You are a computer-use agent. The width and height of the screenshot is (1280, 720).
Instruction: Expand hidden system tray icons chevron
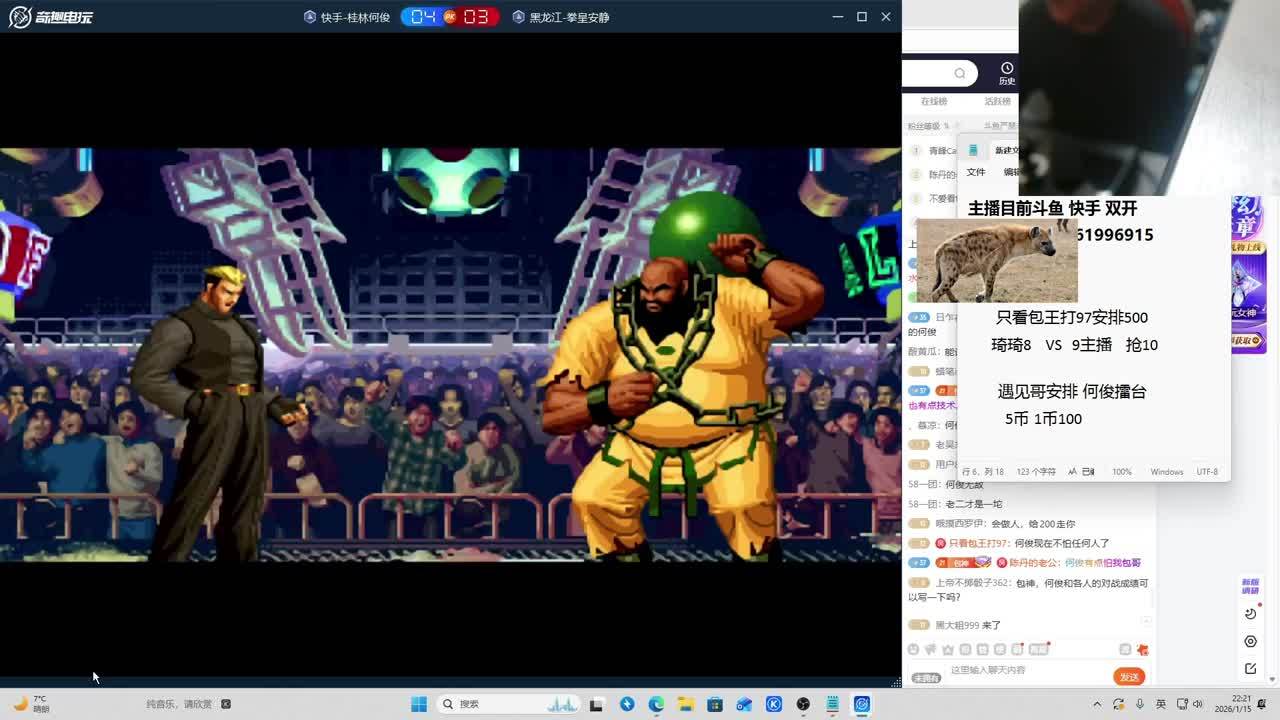pyautogui.click(x=1097, y=704)
